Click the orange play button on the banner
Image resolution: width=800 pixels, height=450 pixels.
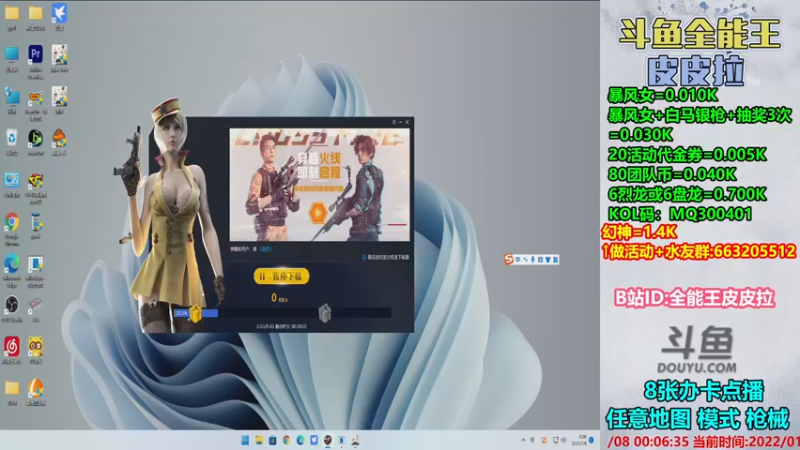coord(318,212)
